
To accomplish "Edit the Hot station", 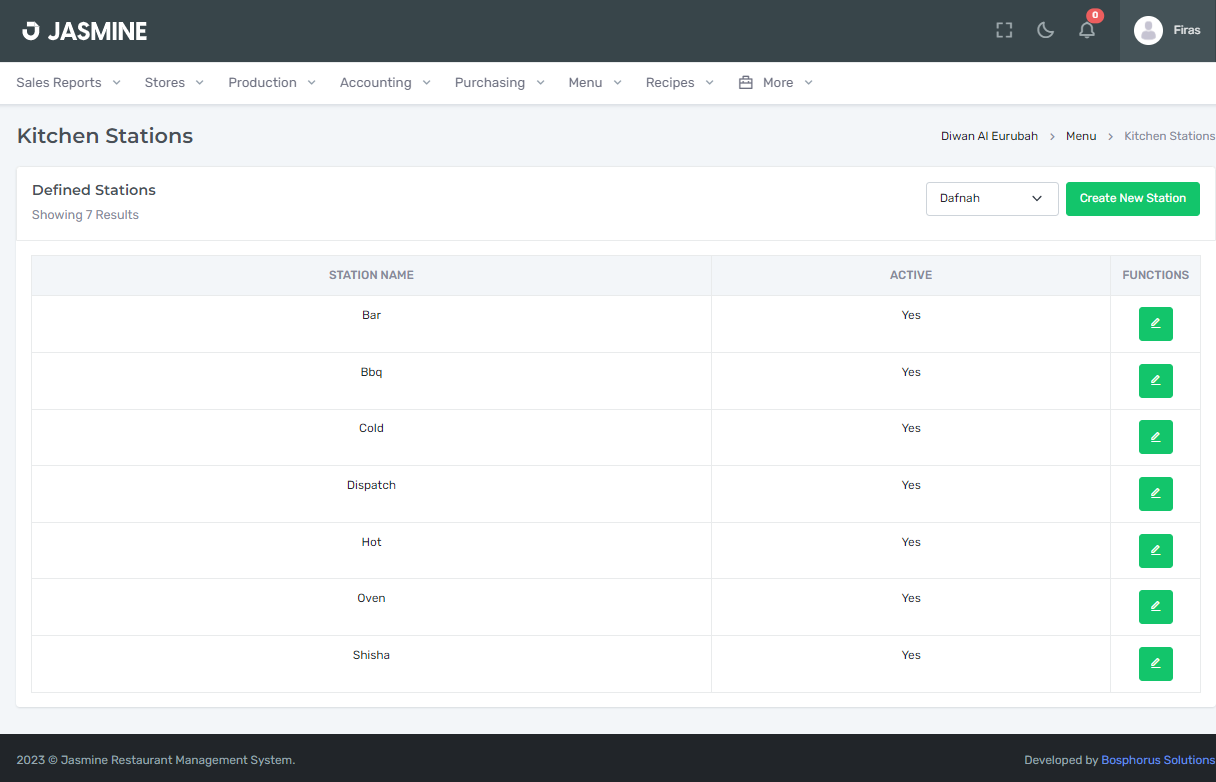I will (x=1155, y=551).
